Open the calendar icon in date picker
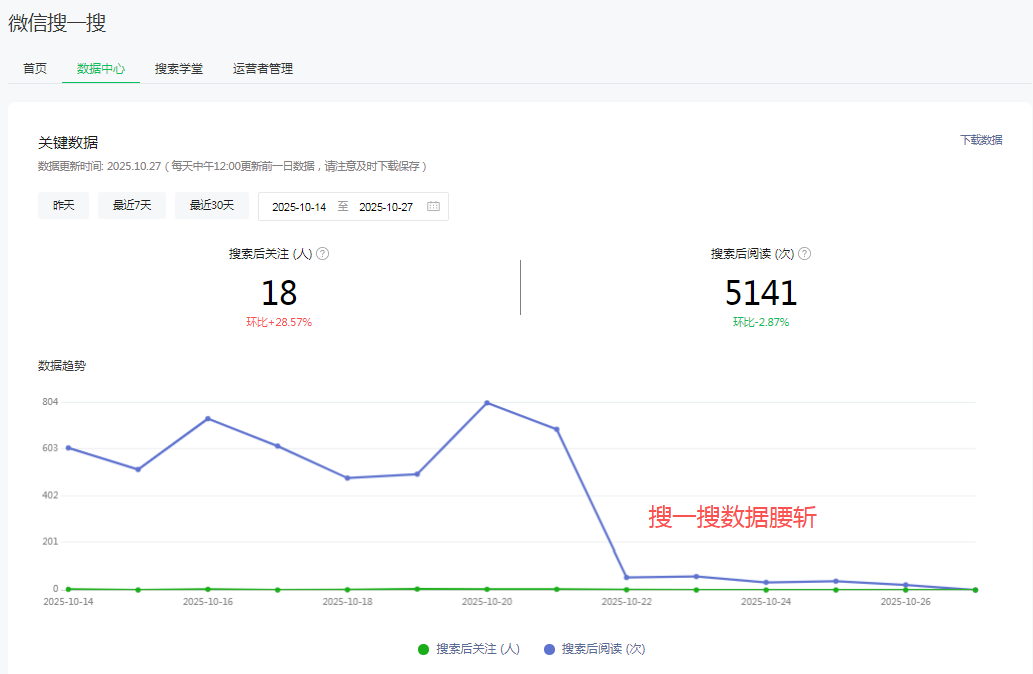The height and width of the screenshot is (674, 1033). tap(433, 206)
